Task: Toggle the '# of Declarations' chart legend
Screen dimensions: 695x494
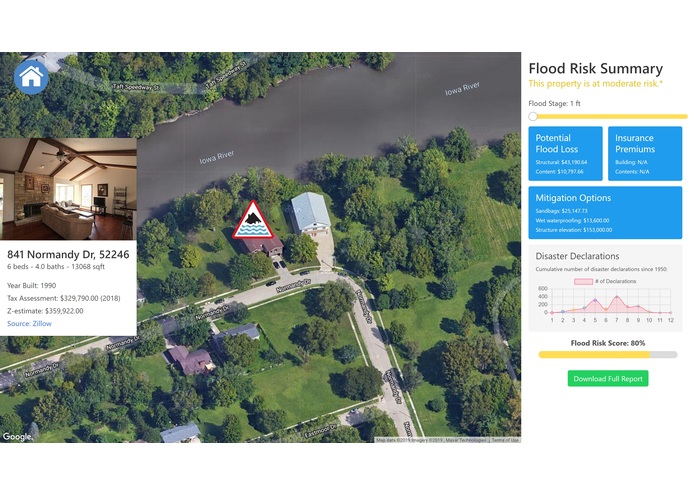Action: click(605, 281)
